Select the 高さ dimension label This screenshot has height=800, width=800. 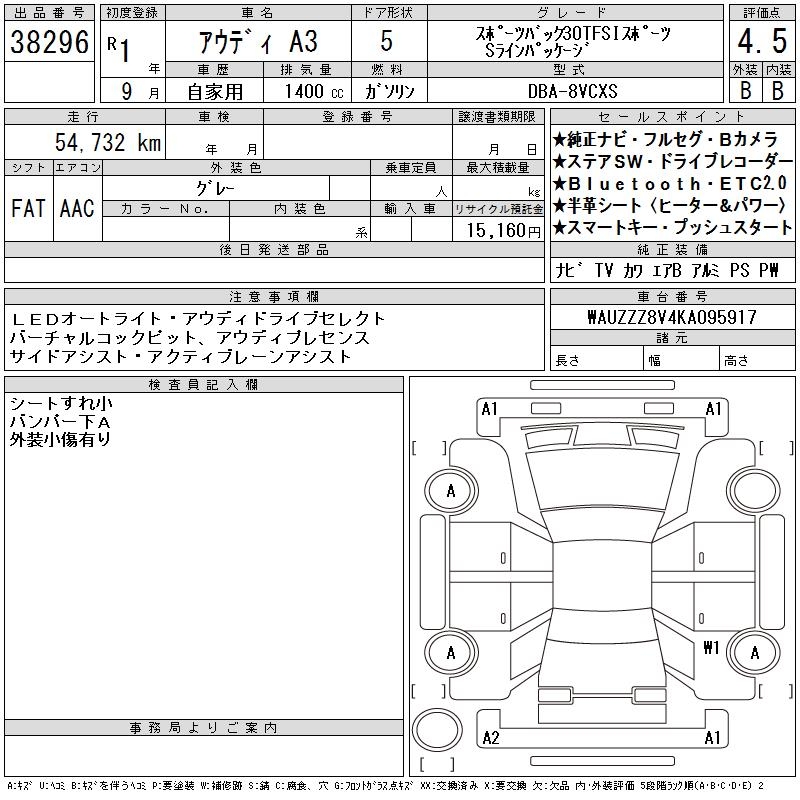[736, 361]
